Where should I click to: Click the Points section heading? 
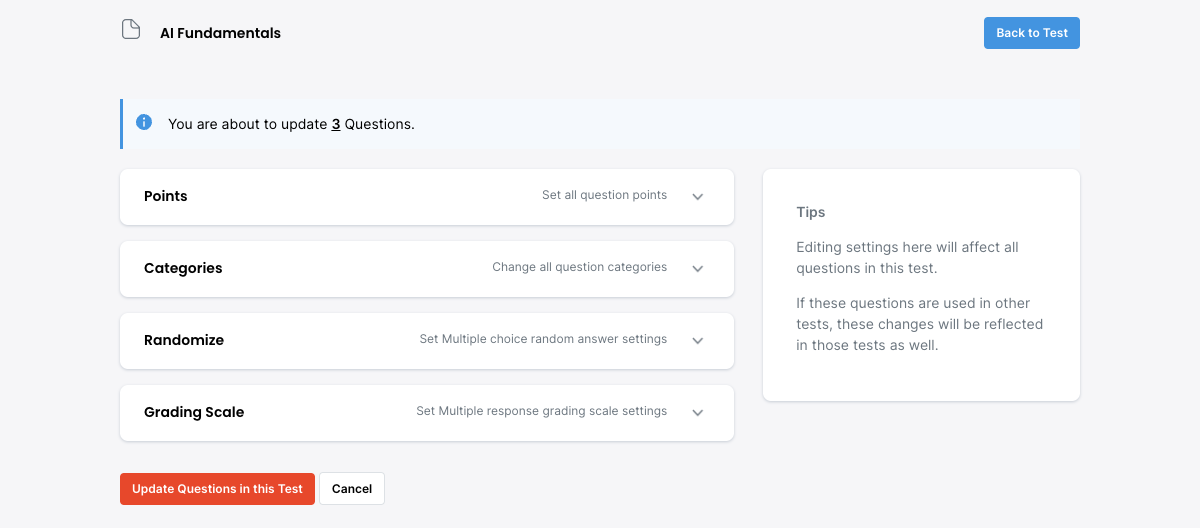(x=166, y=196)
